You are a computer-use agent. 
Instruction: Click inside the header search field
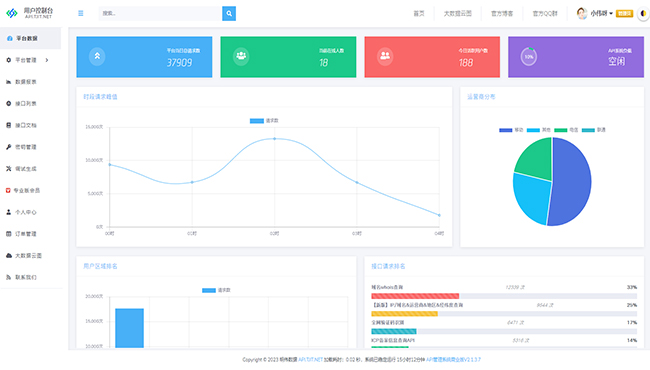click(x=160, y=13)
